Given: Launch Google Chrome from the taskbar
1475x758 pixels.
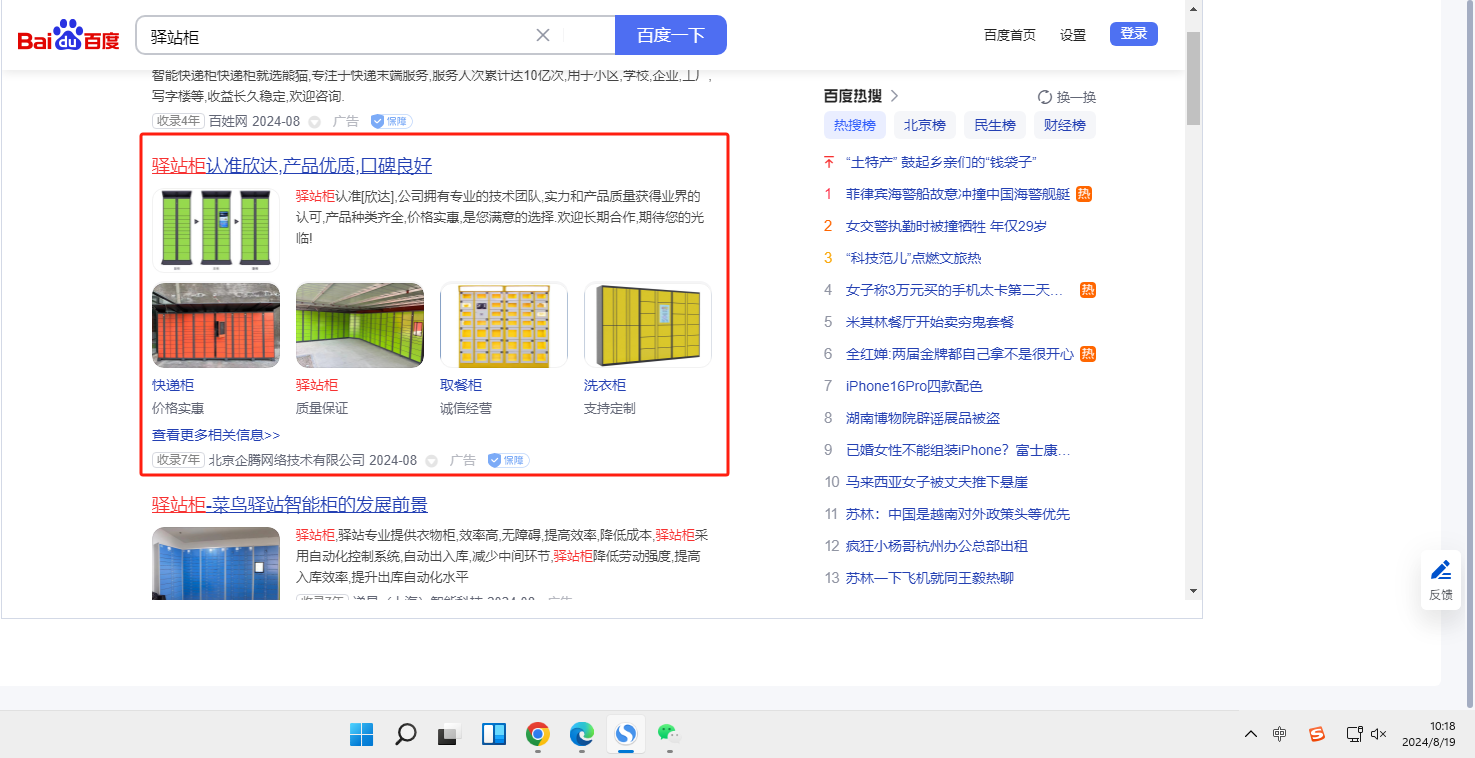Looking at the screenshot, I should point(538,735).
